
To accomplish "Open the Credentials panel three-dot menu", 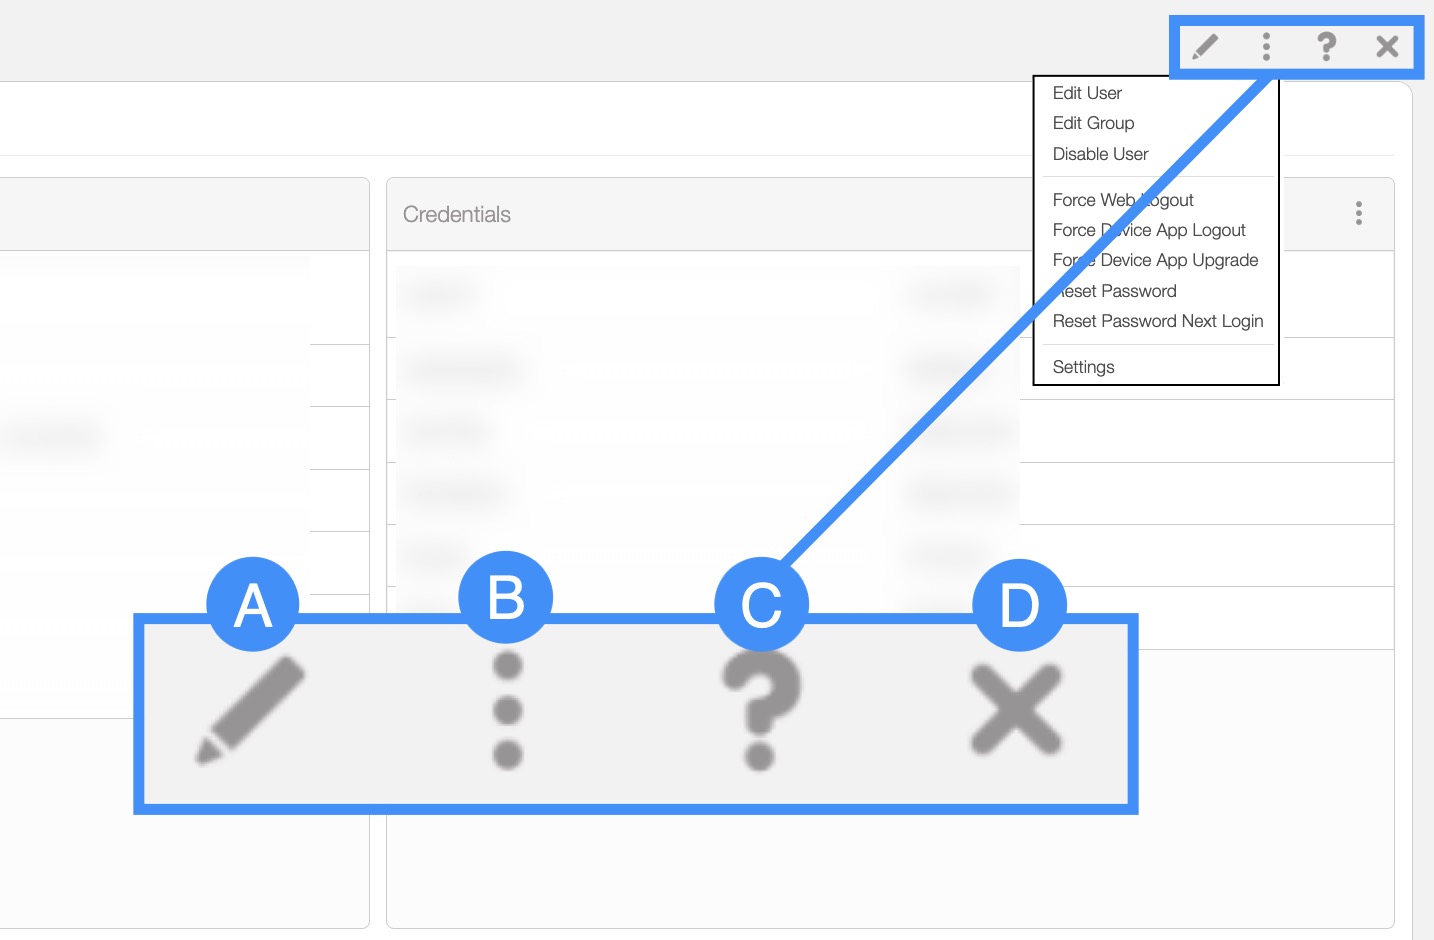I will (x=1358, y=213).
